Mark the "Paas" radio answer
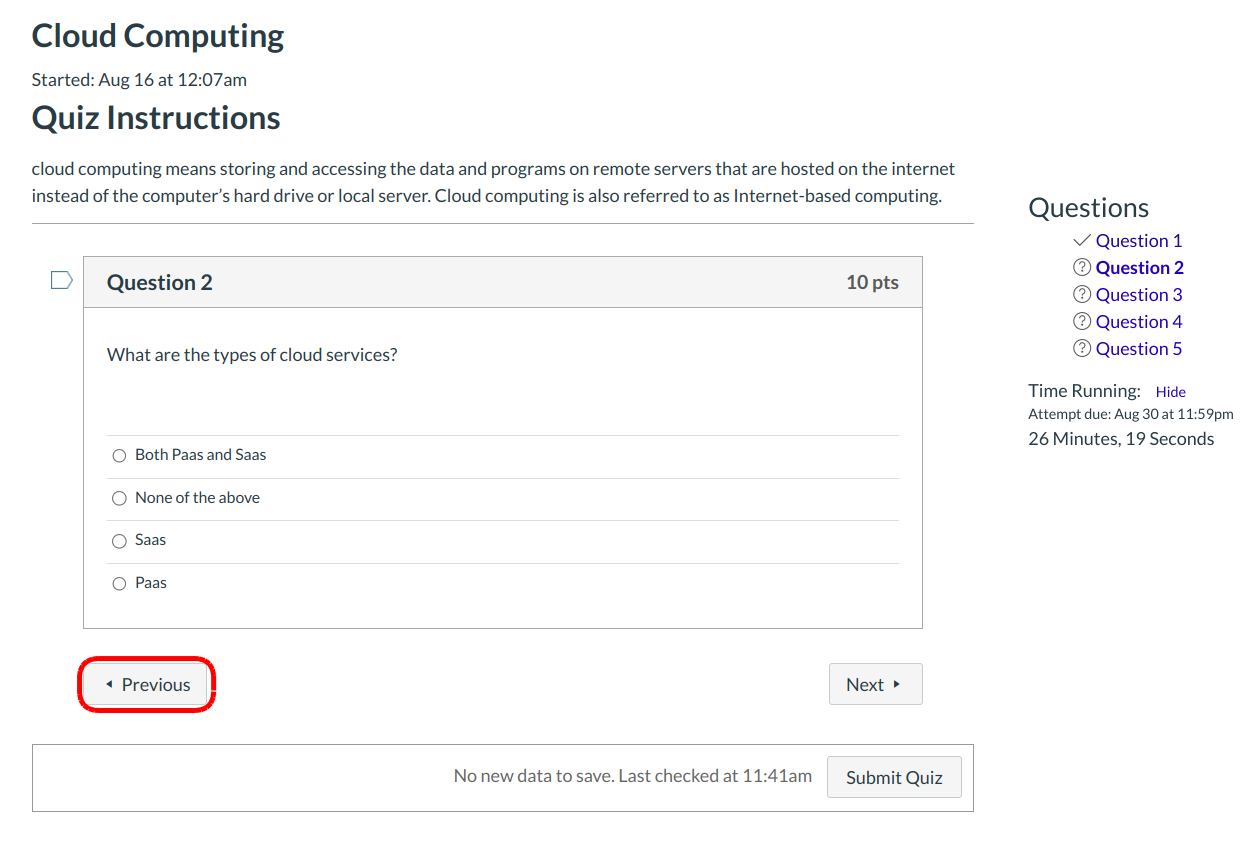Viewport: 1258px width, 853px height. click(x=119, y=584)
